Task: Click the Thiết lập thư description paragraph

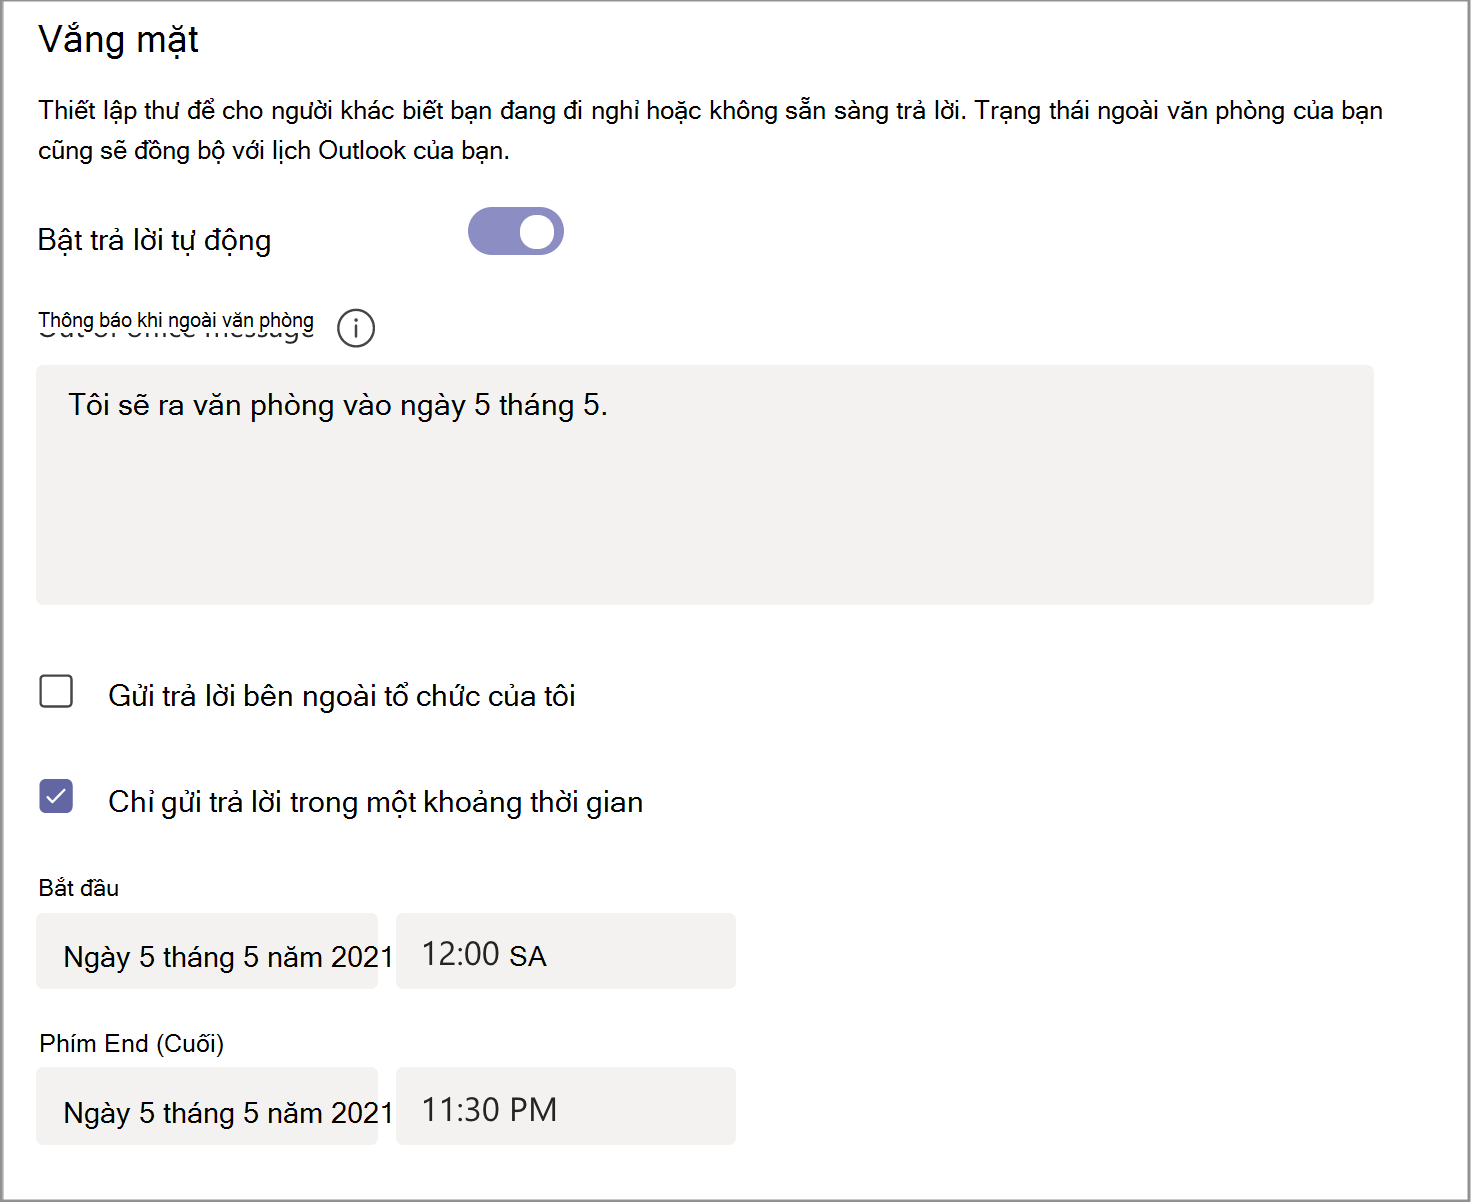Action: pyautogui.click(x=710, y=130)
